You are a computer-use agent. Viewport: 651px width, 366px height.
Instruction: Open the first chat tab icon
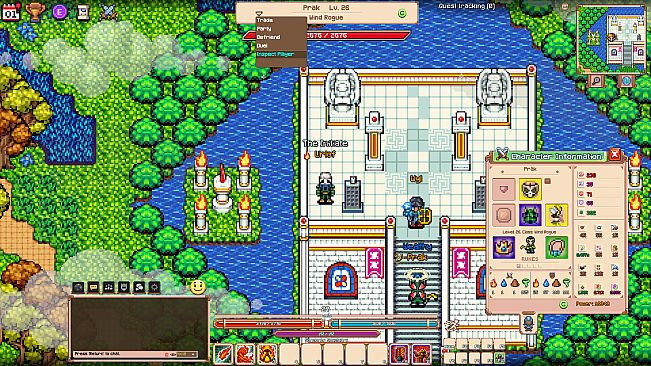(78, 287)
